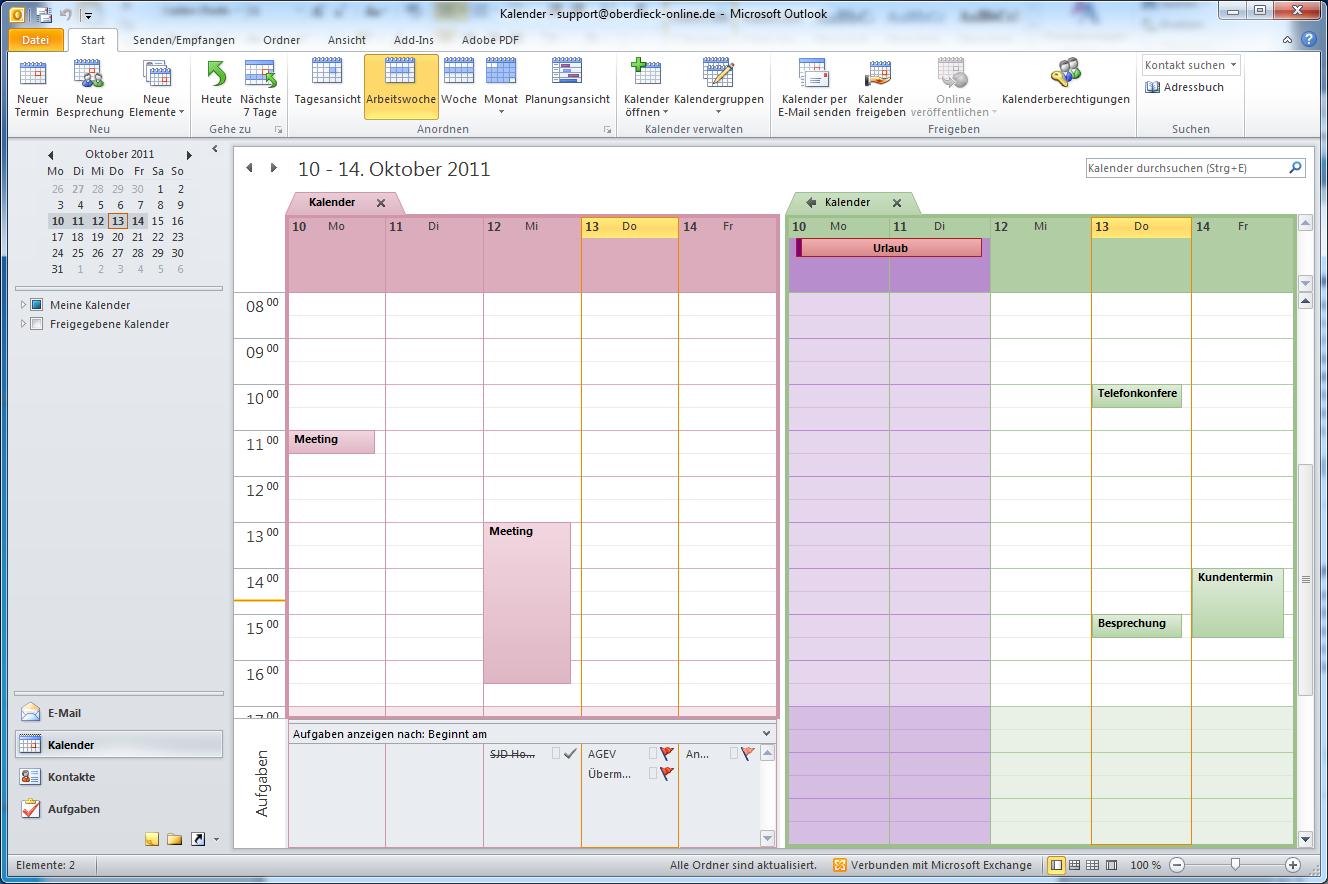The image size is (1328, 884).
Task: Close the green Kalender tab
Action: coord(897,203)
